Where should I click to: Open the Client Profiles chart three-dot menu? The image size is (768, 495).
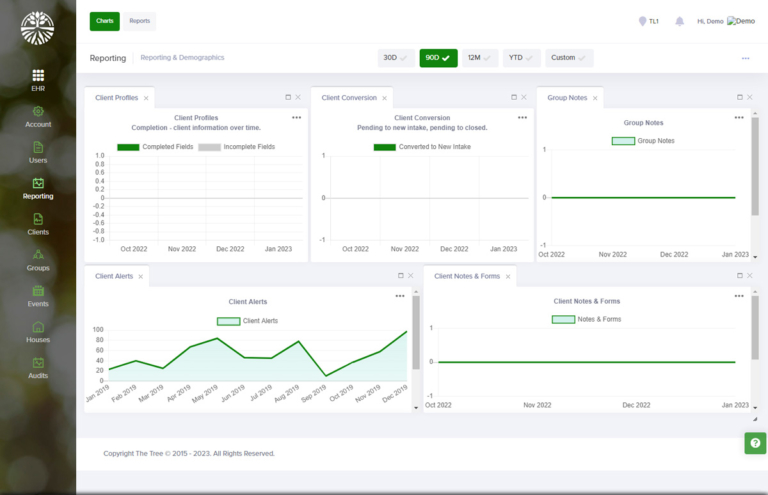(296, 118)
